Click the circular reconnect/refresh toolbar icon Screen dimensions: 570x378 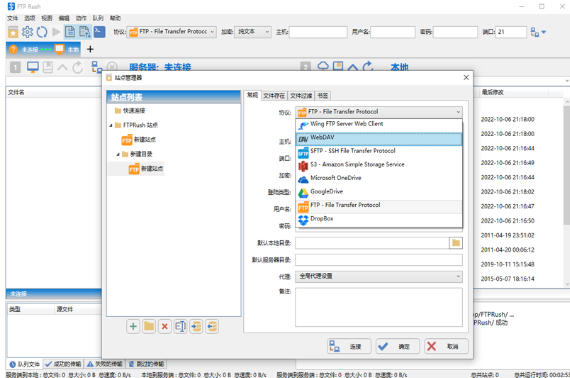[x=42, y=32]
